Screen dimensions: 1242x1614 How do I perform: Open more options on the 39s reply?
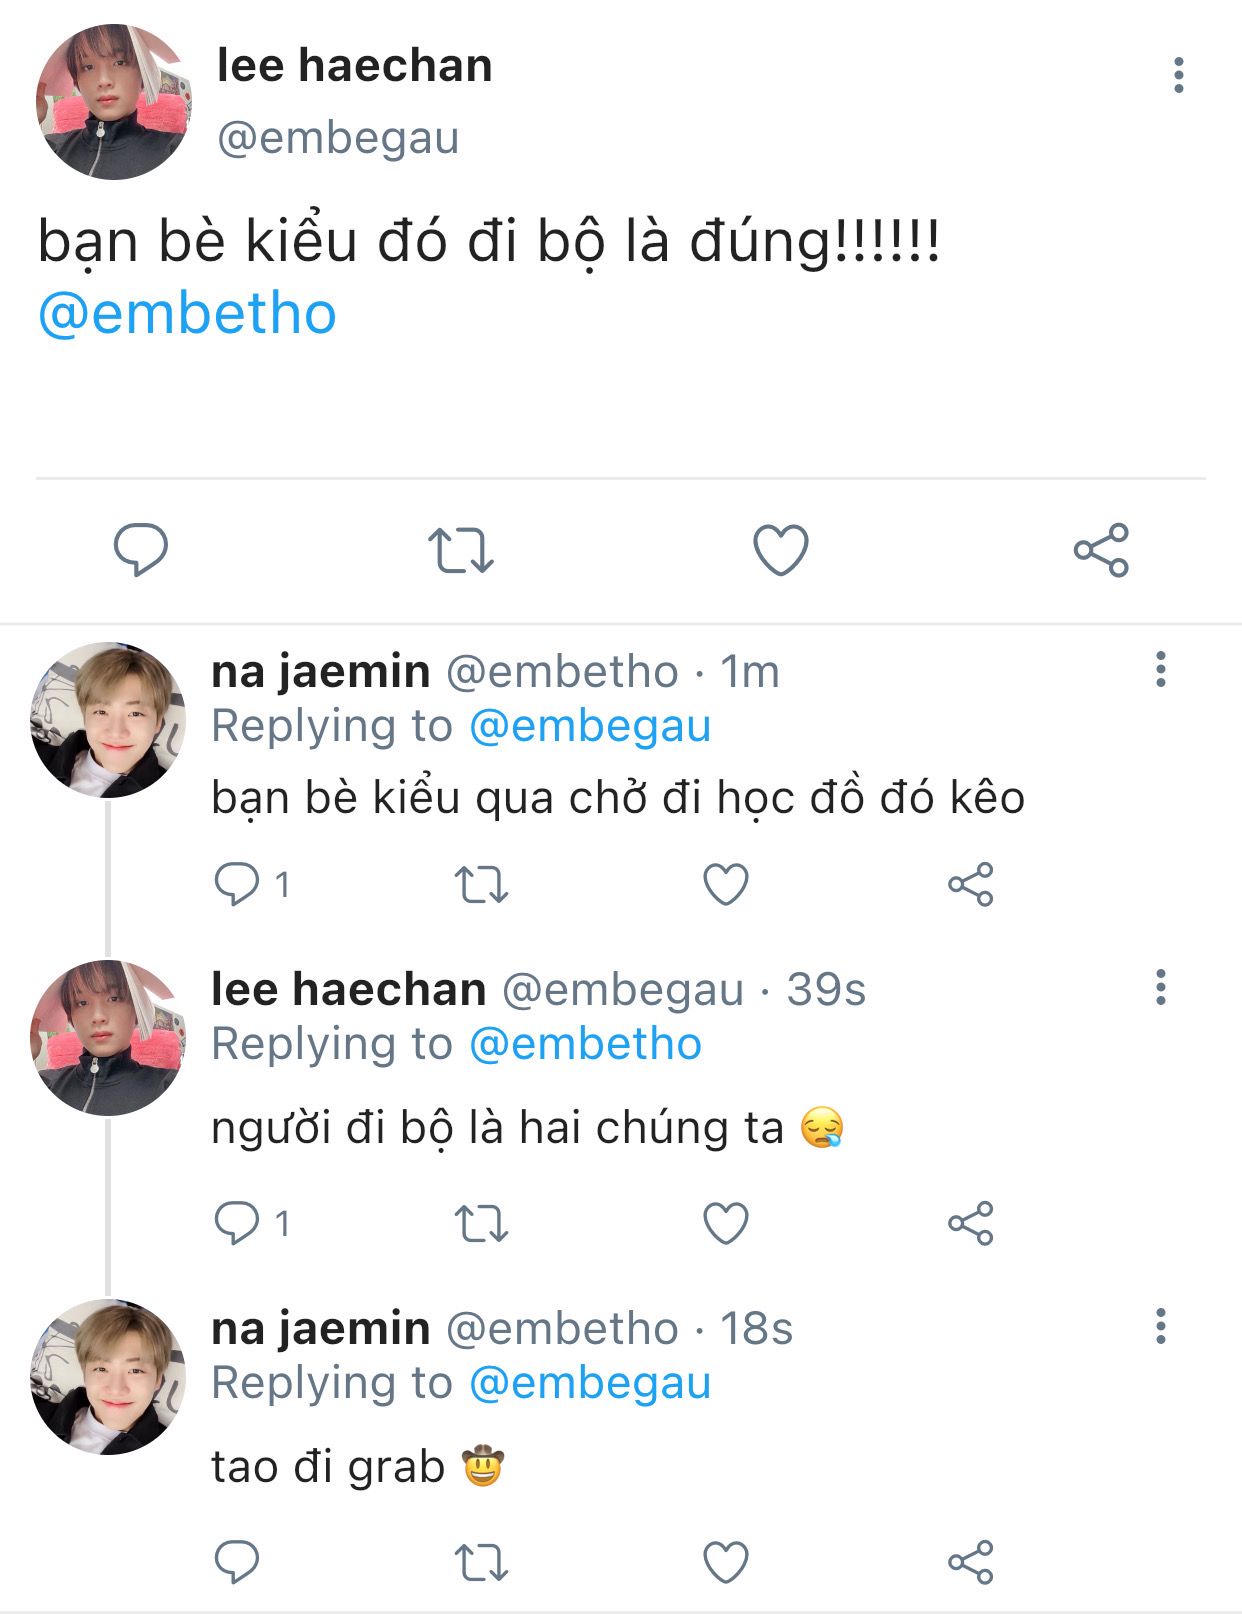coord(1160,987)
